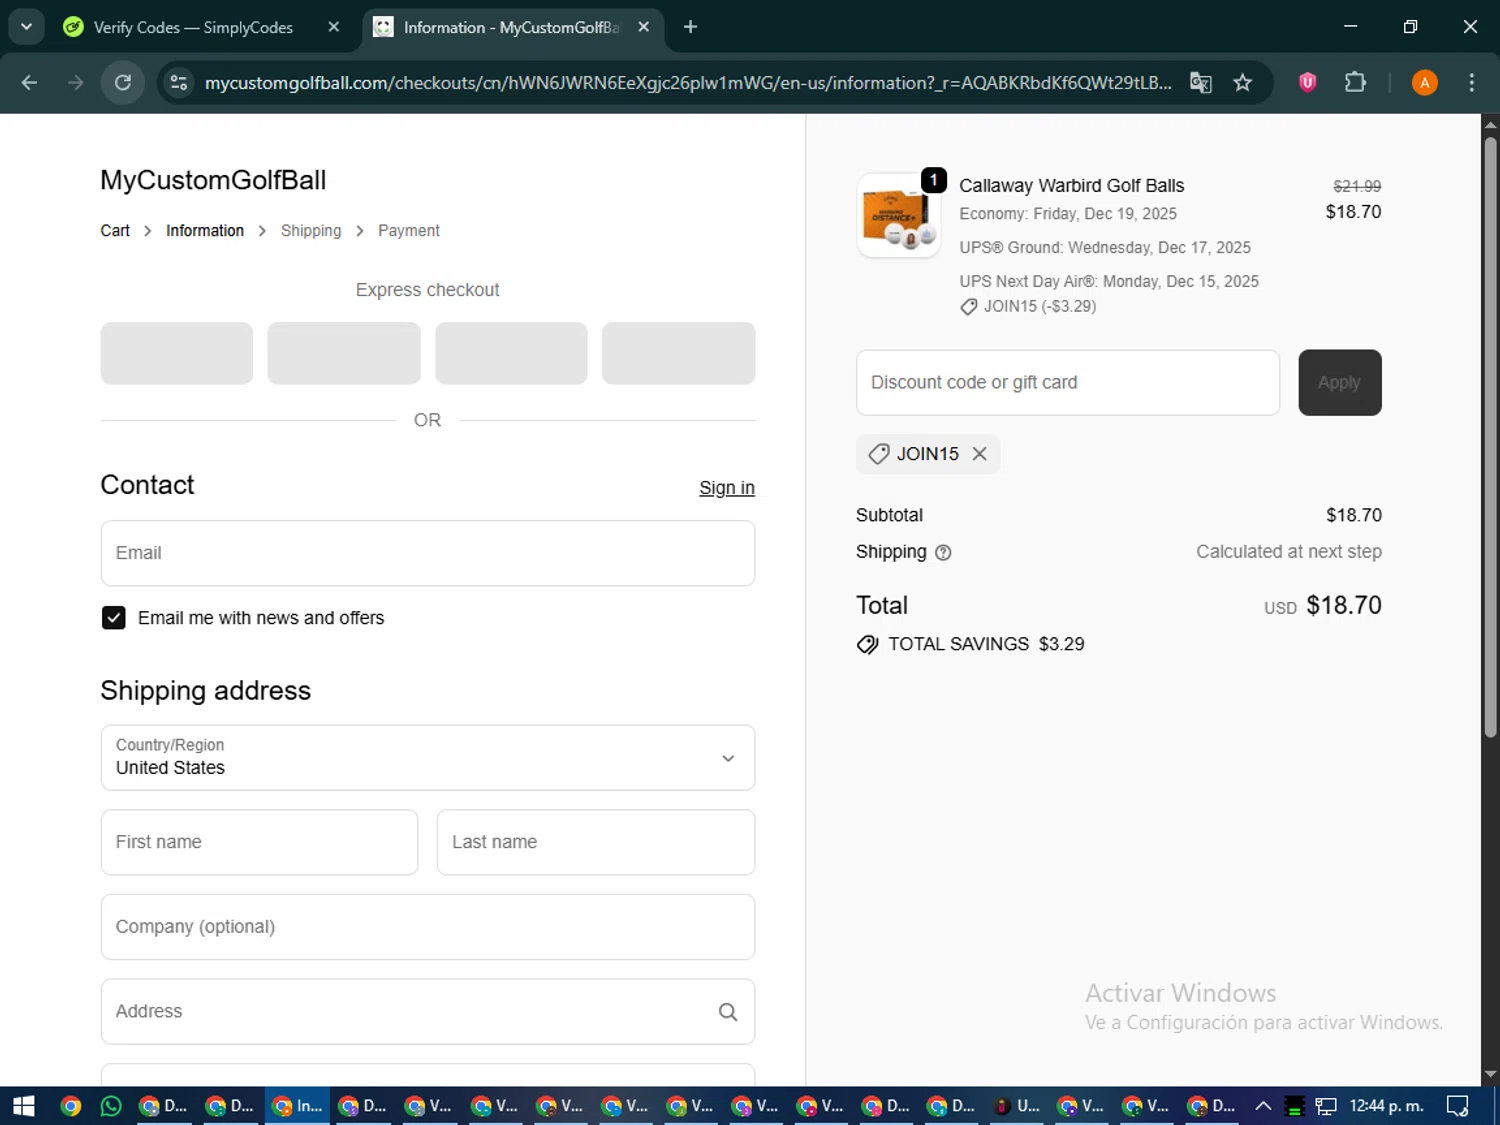Screen dimensions: 1500x1125
Task: Bookmark this page with star icon
Action: pyautogui.click(x=1243, y=82)
